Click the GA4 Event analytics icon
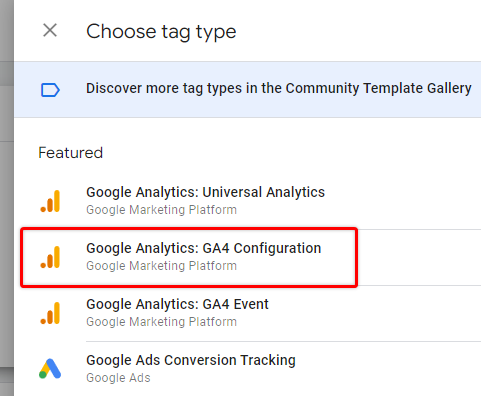 coord(50,313)
